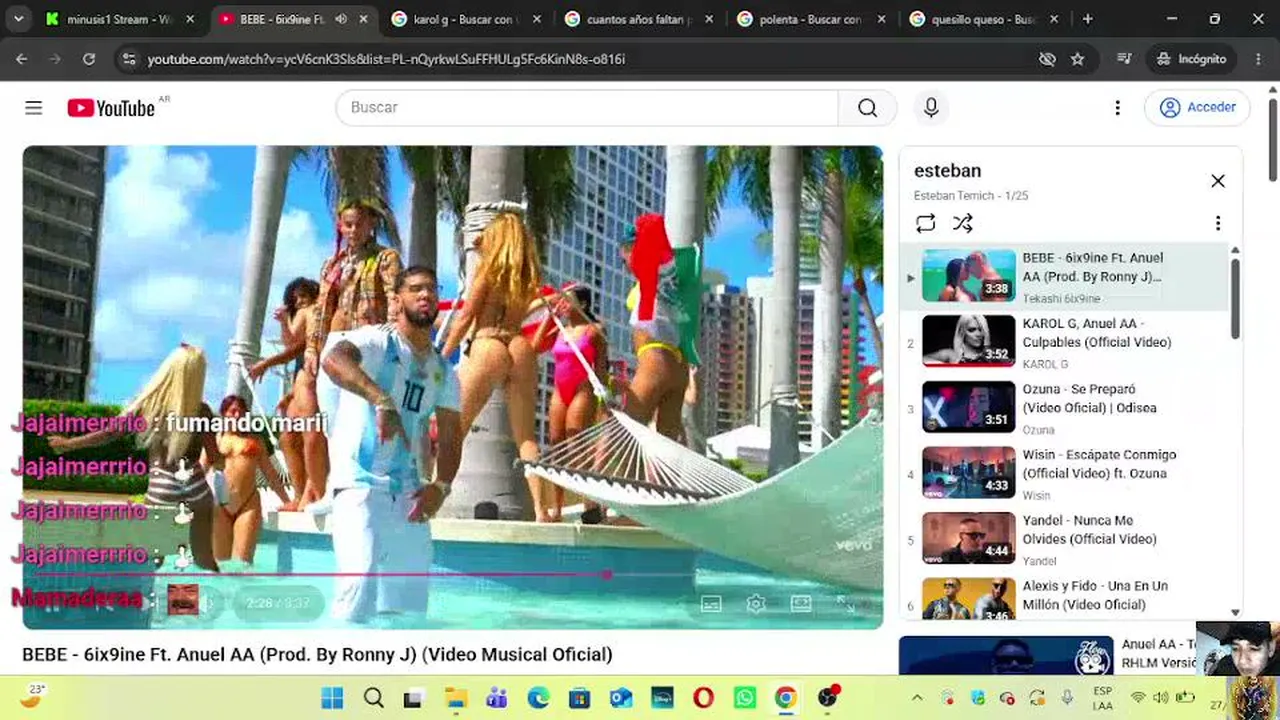Open the Windows Start menu
The width and height of the screenshot is (1280, 720).
coord(332,698)
